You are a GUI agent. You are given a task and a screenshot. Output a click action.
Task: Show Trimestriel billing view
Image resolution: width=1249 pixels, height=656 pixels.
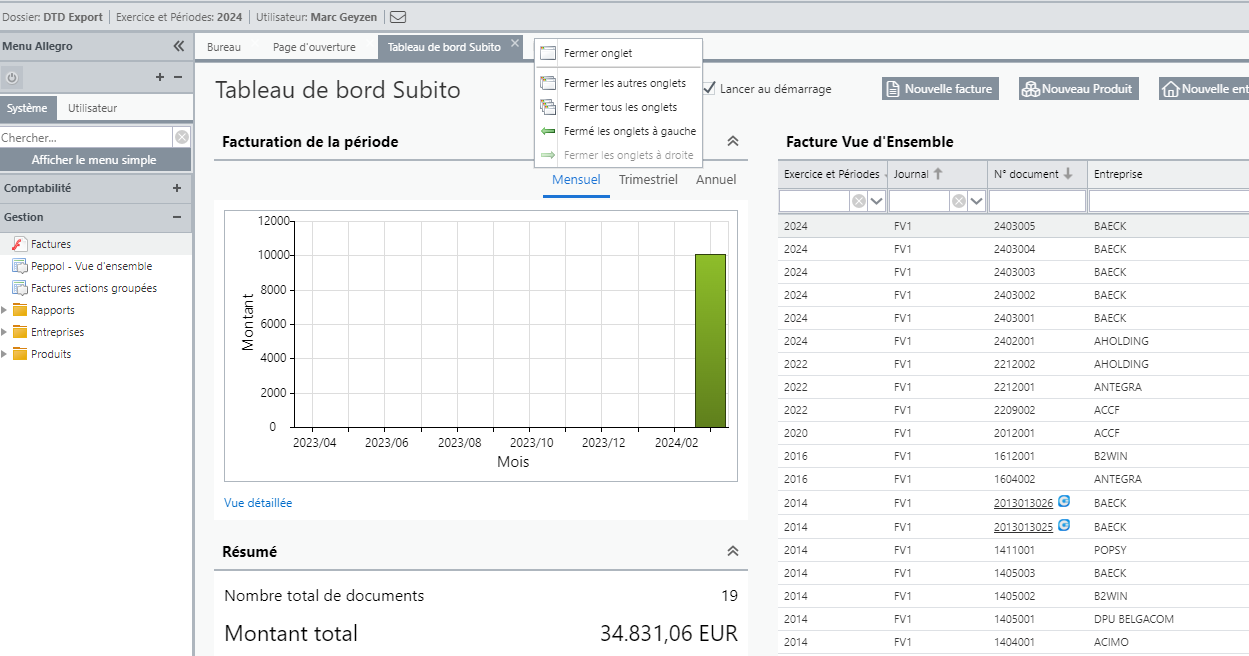click(x=648, y=180)
